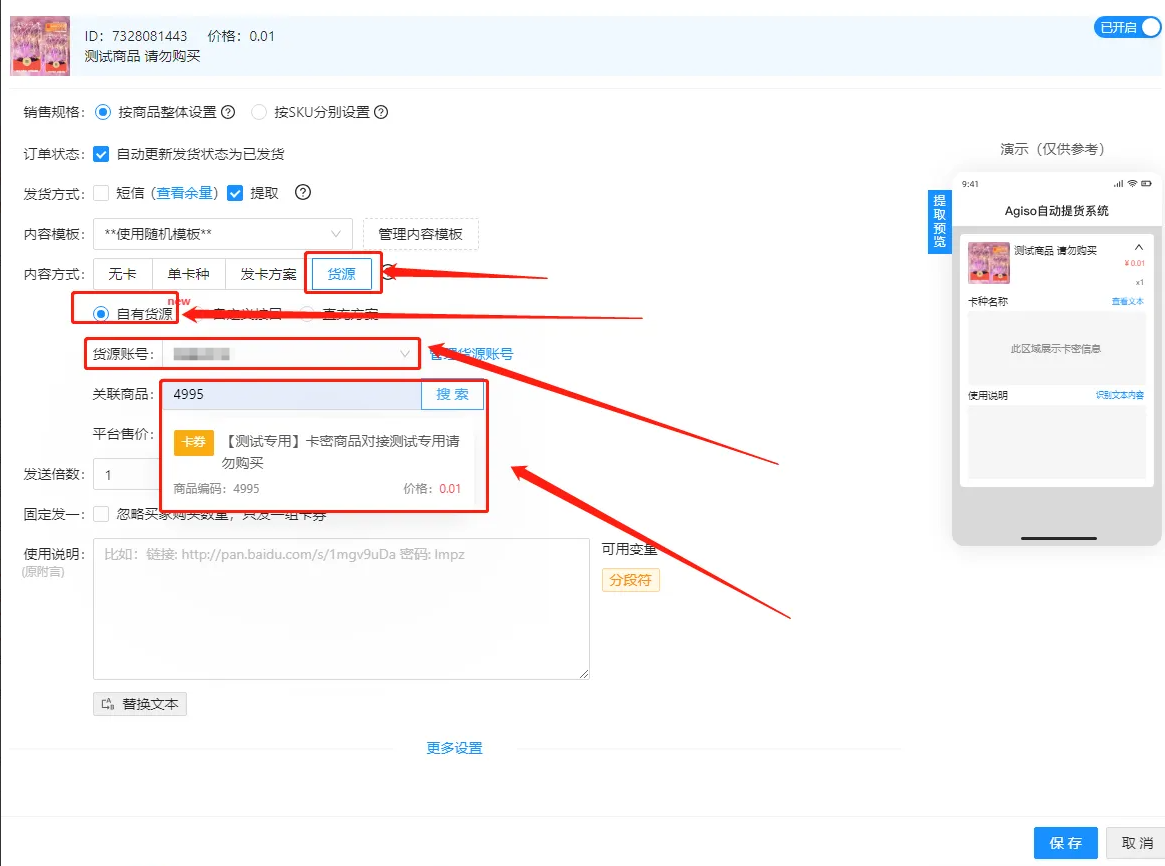Switch to the 发卡方案 tab
The width and height of the screenshot is (1165, 866).
point(266,273)
